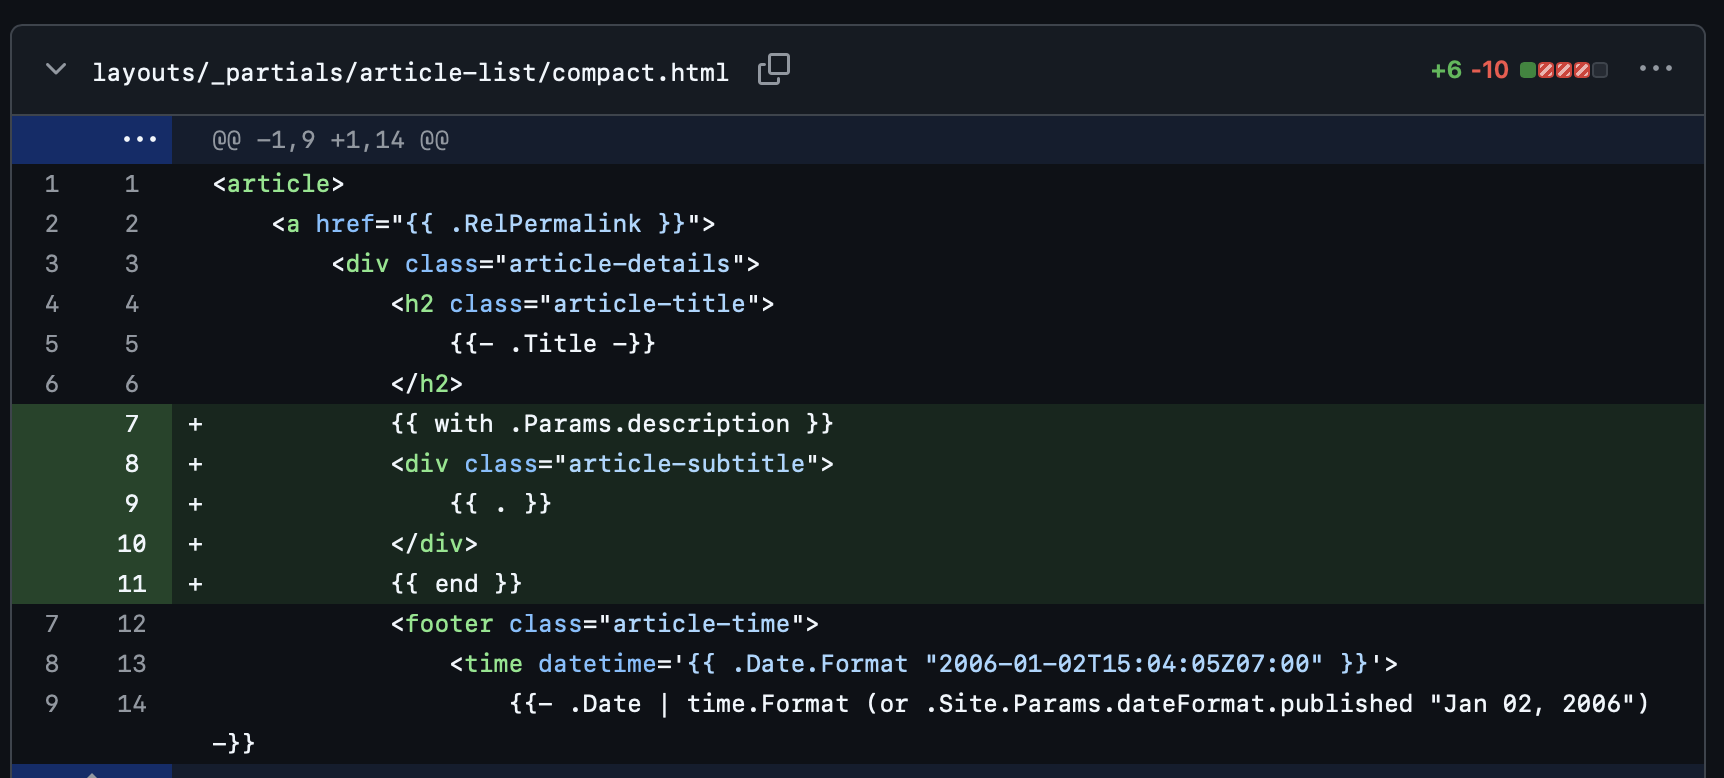Click the diffstat colored squares indicator

pyautogui.click(x=1563, y=70)
